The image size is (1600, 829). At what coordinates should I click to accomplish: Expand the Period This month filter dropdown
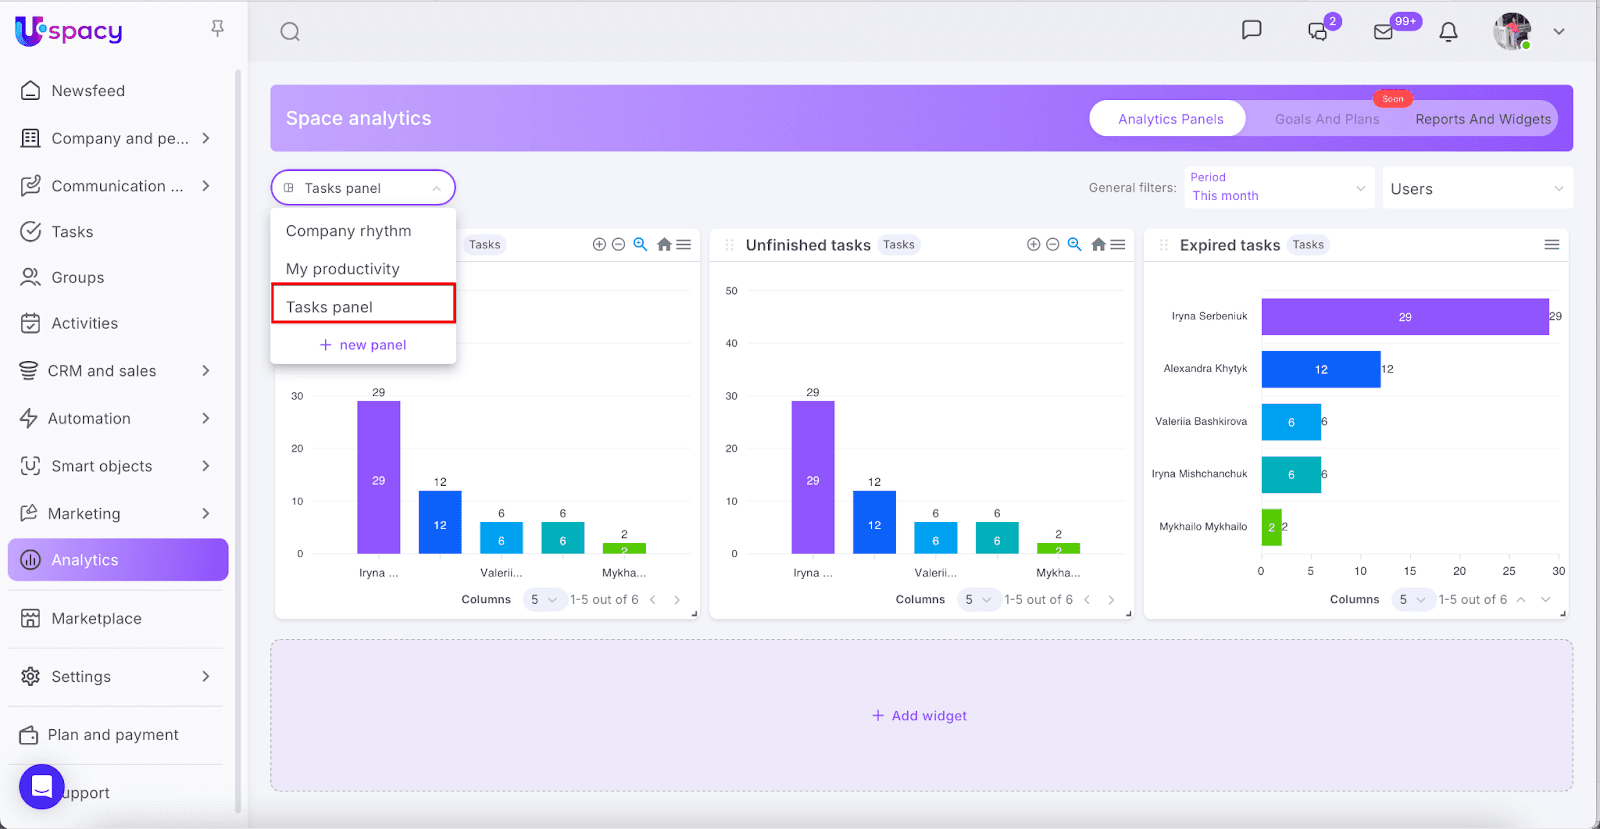tap(1278, 188)
